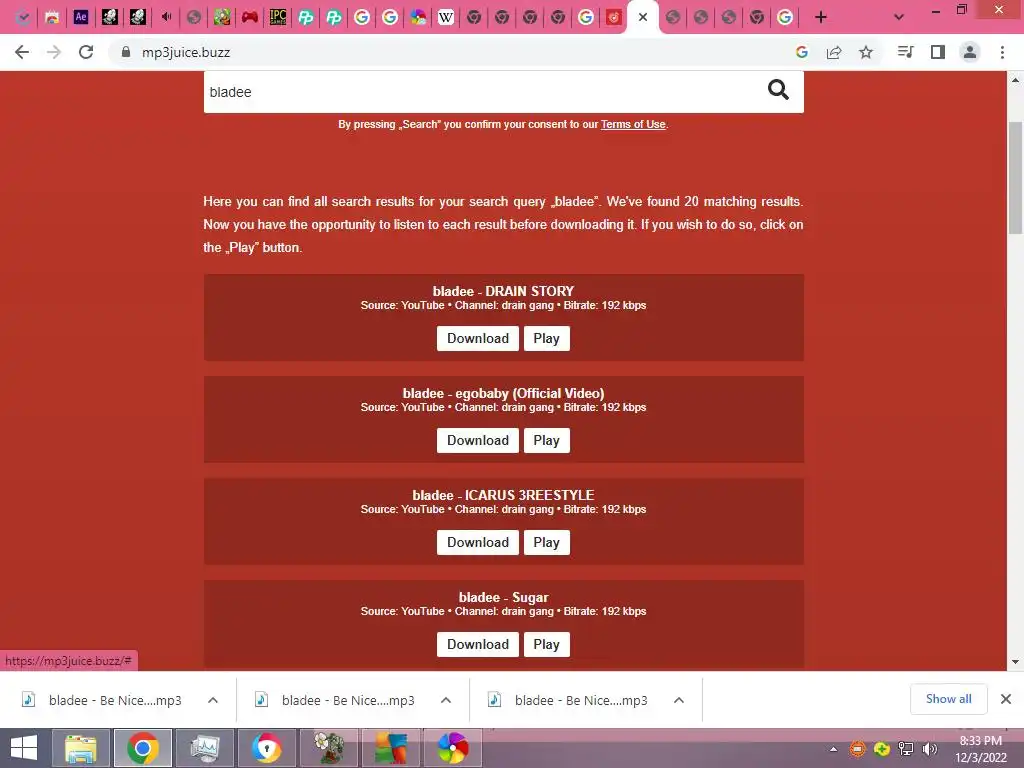The image size is (1024, 768).
Task: Open the Terms of Use link
Action: [633, 124]
